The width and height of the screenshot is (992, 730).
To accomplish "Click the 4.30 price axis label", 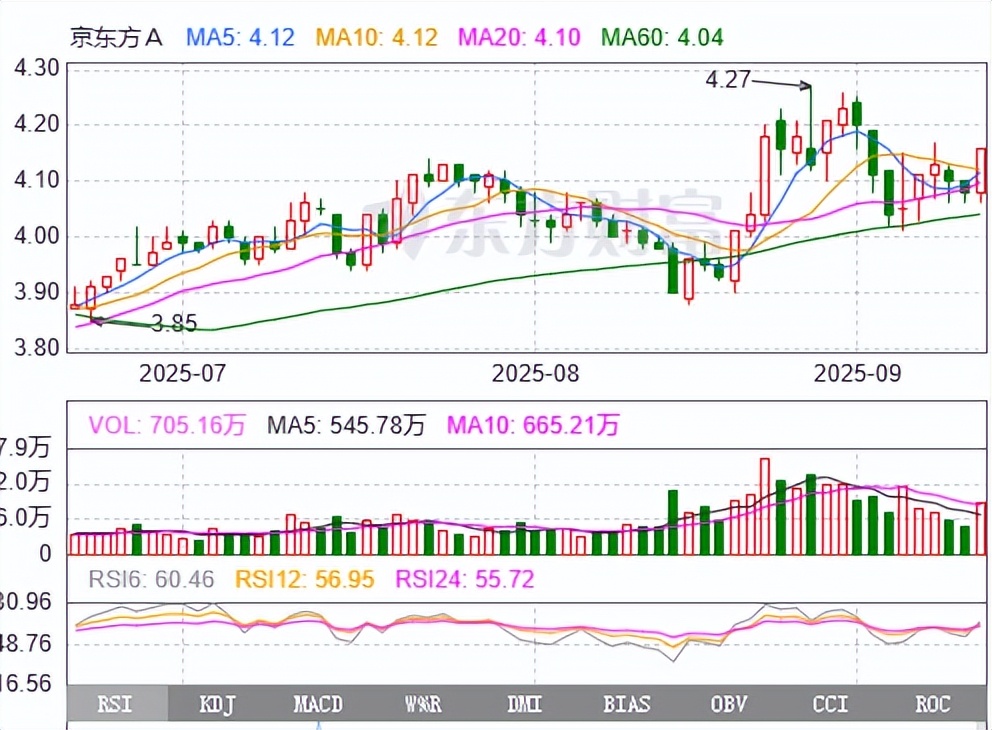I will [x=36, y=68].
